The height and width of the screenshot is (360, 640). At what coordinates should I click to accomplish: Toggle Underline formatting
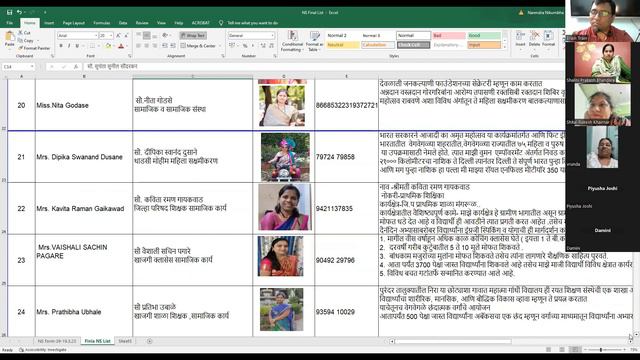pyautogui.click(x=77, y=46)
